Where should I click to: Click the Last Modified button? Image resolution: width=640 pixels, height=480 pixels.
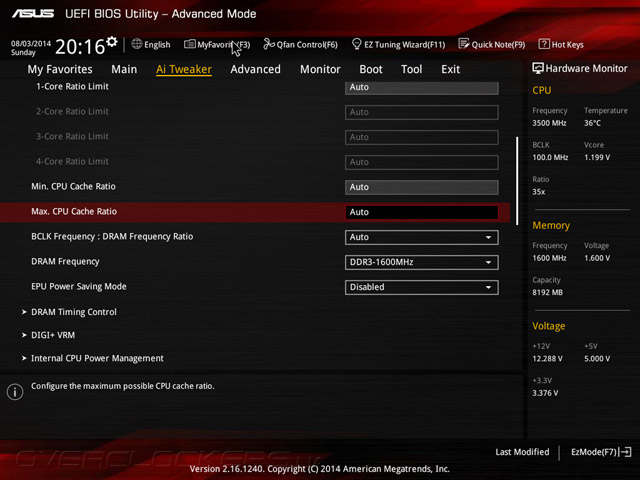[522, 452]
